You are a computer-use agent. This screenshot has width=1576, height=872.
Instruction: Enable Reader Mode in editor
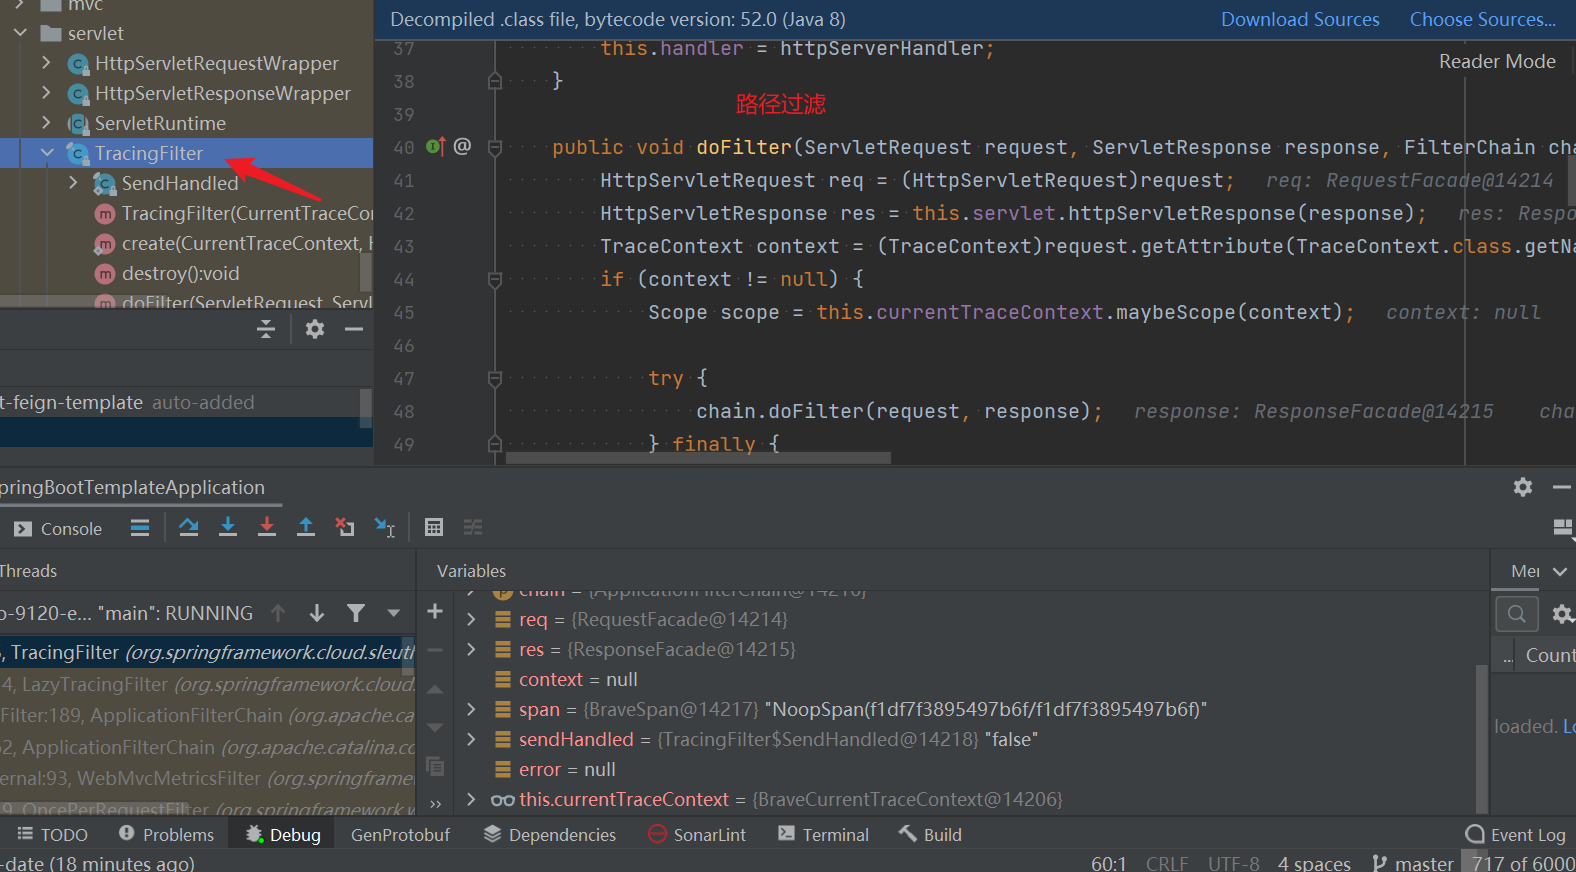tap(1497, 61)
